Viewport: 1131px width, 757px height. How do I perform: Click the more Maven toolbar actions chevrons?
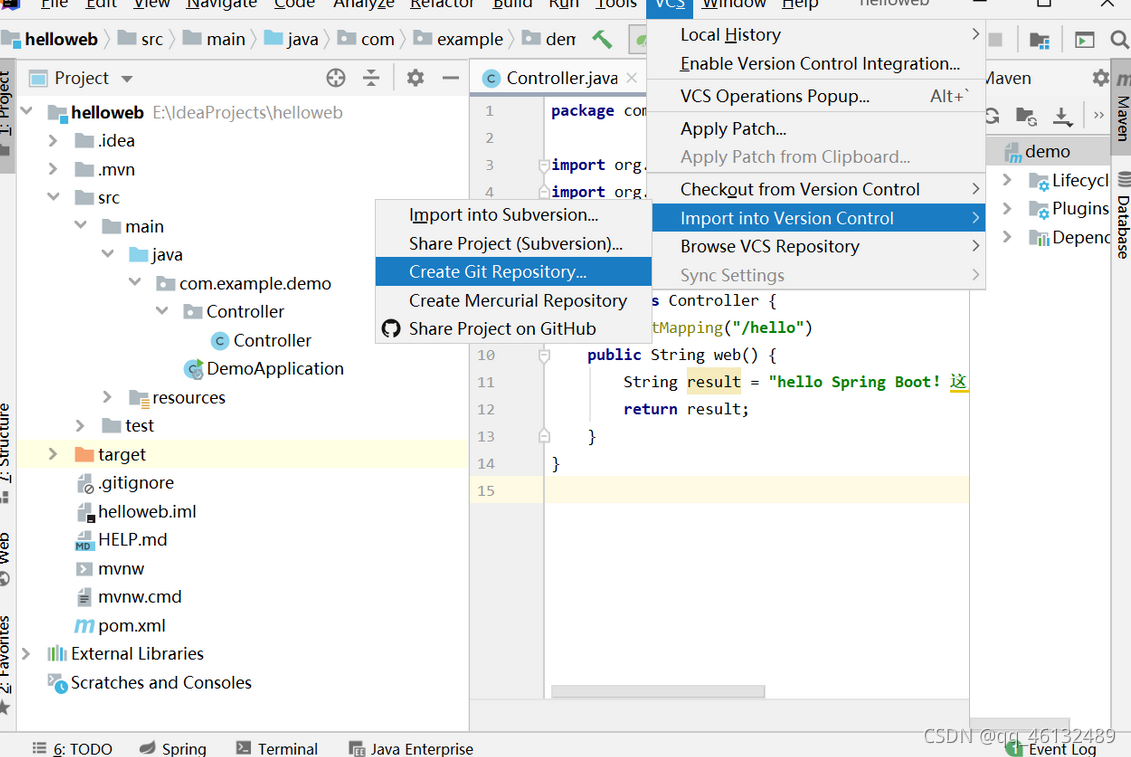coord(1099,115)
